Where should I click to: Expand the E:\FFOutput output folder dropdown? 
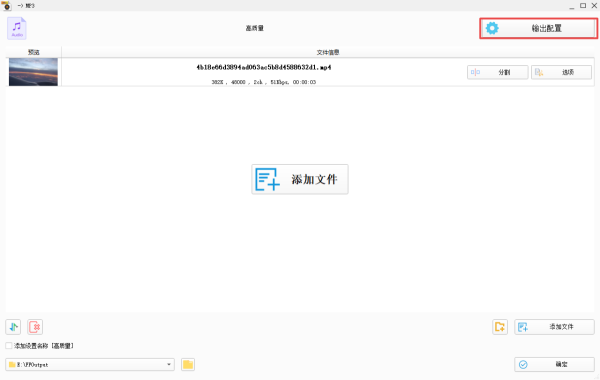click(x=169, y=364)
